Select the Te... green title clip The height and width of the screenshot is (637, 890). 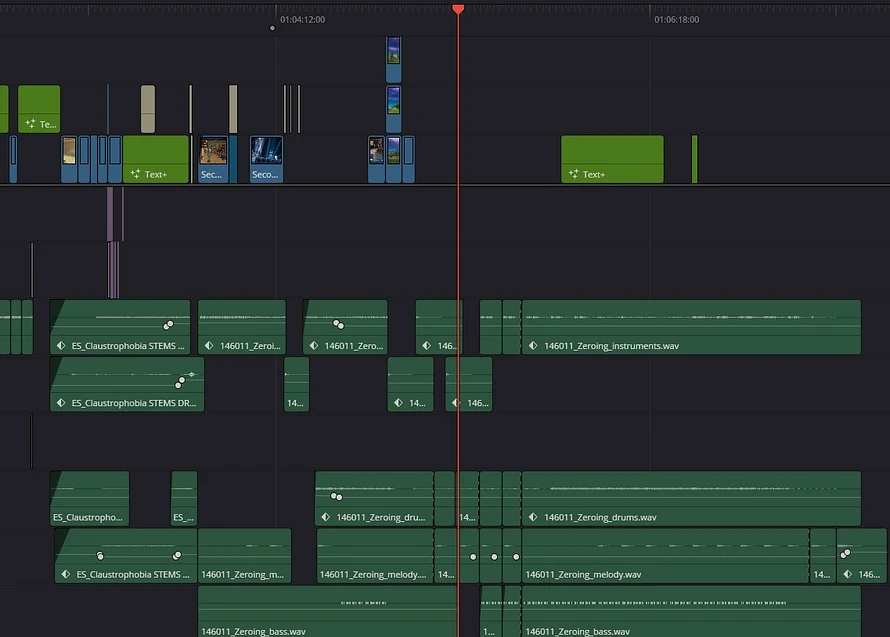point(39,109)
